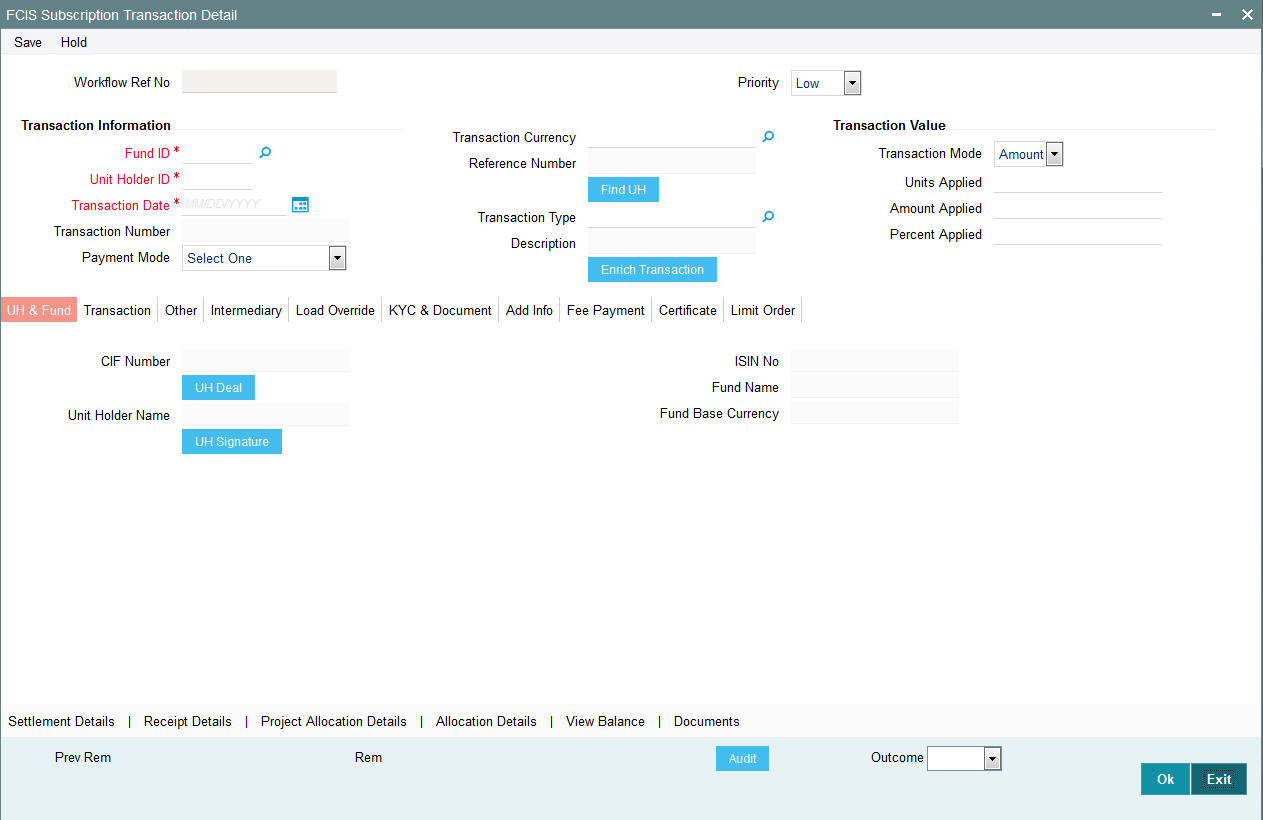
Task: Open the Intermediary tab
Action: 246,310
